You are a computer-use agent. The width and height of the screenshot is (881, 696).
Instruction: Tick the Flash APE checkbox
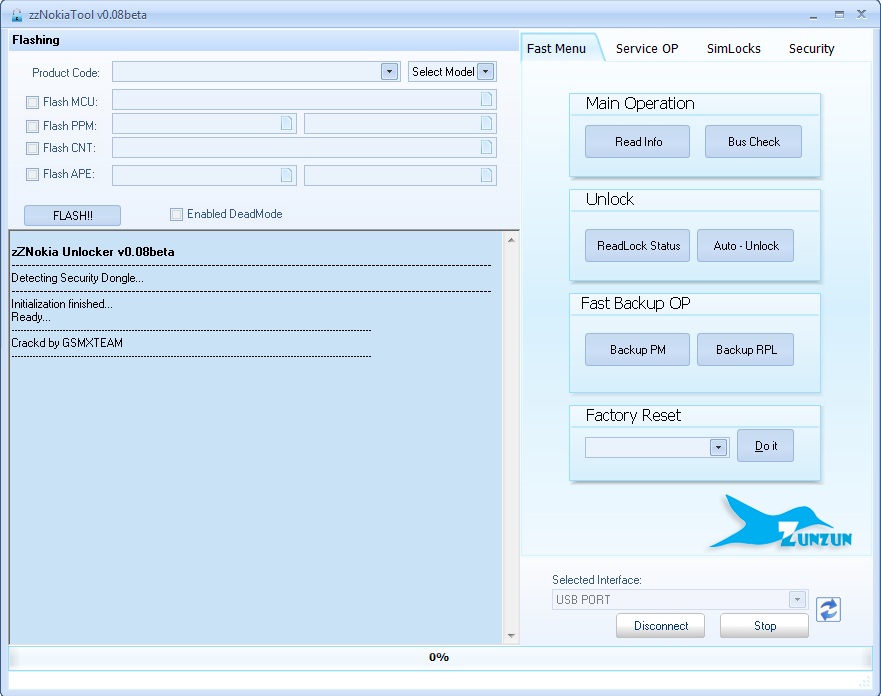[33, 174]
